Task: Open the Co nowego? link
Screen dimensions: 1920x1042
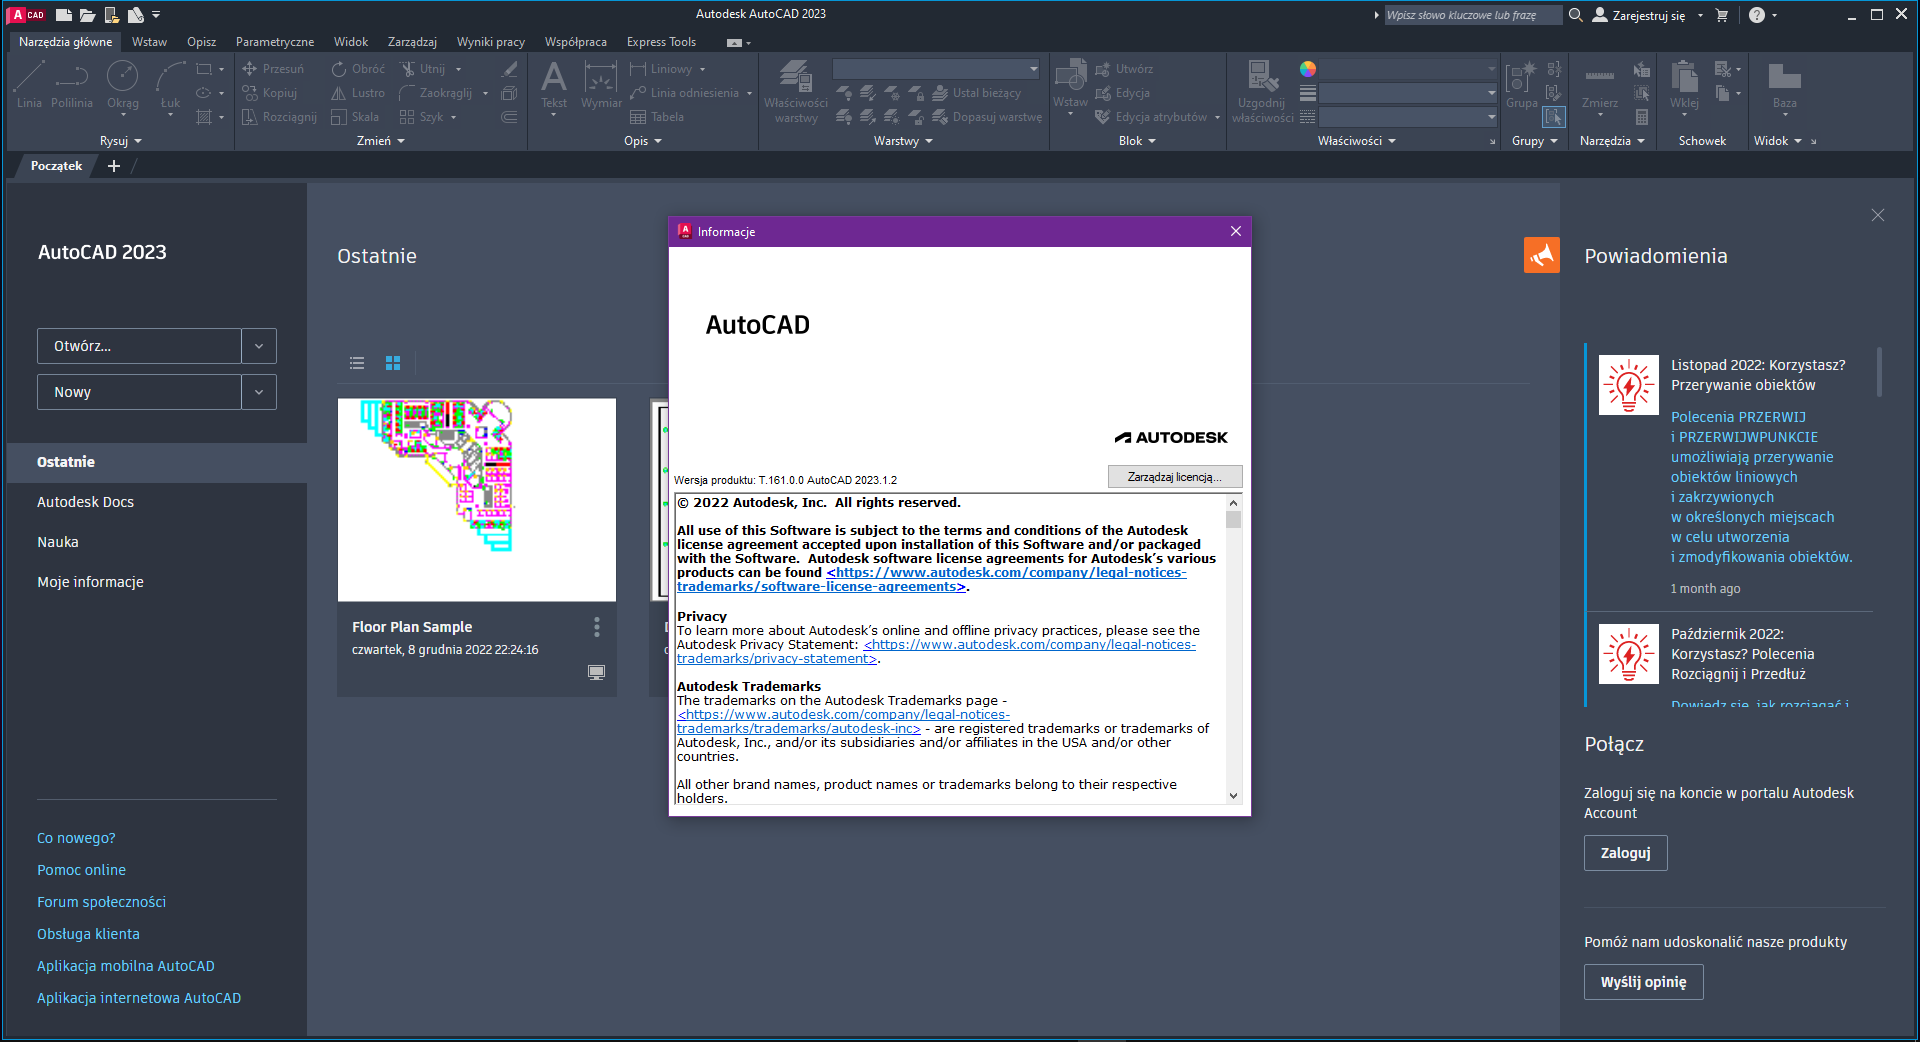Action: point(76,838)
